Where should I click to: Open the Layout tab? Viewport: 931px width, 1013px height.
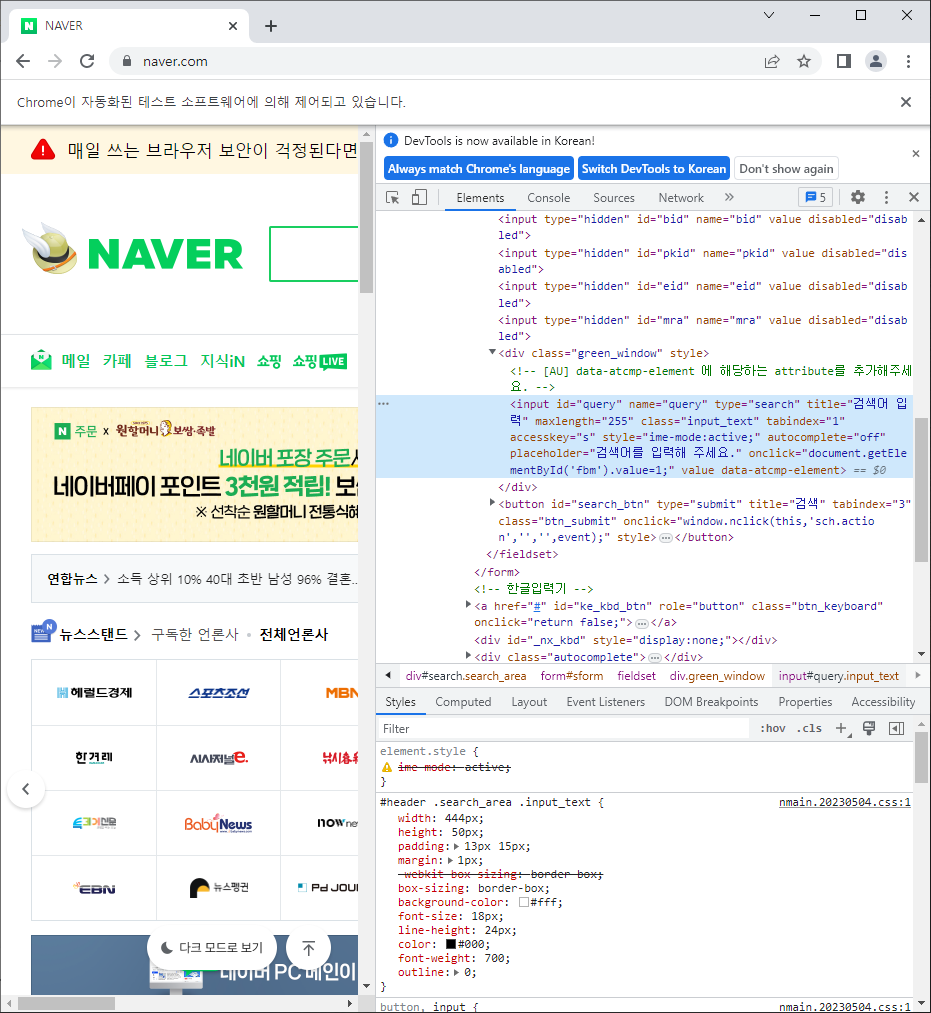click(x=529, y=702)
